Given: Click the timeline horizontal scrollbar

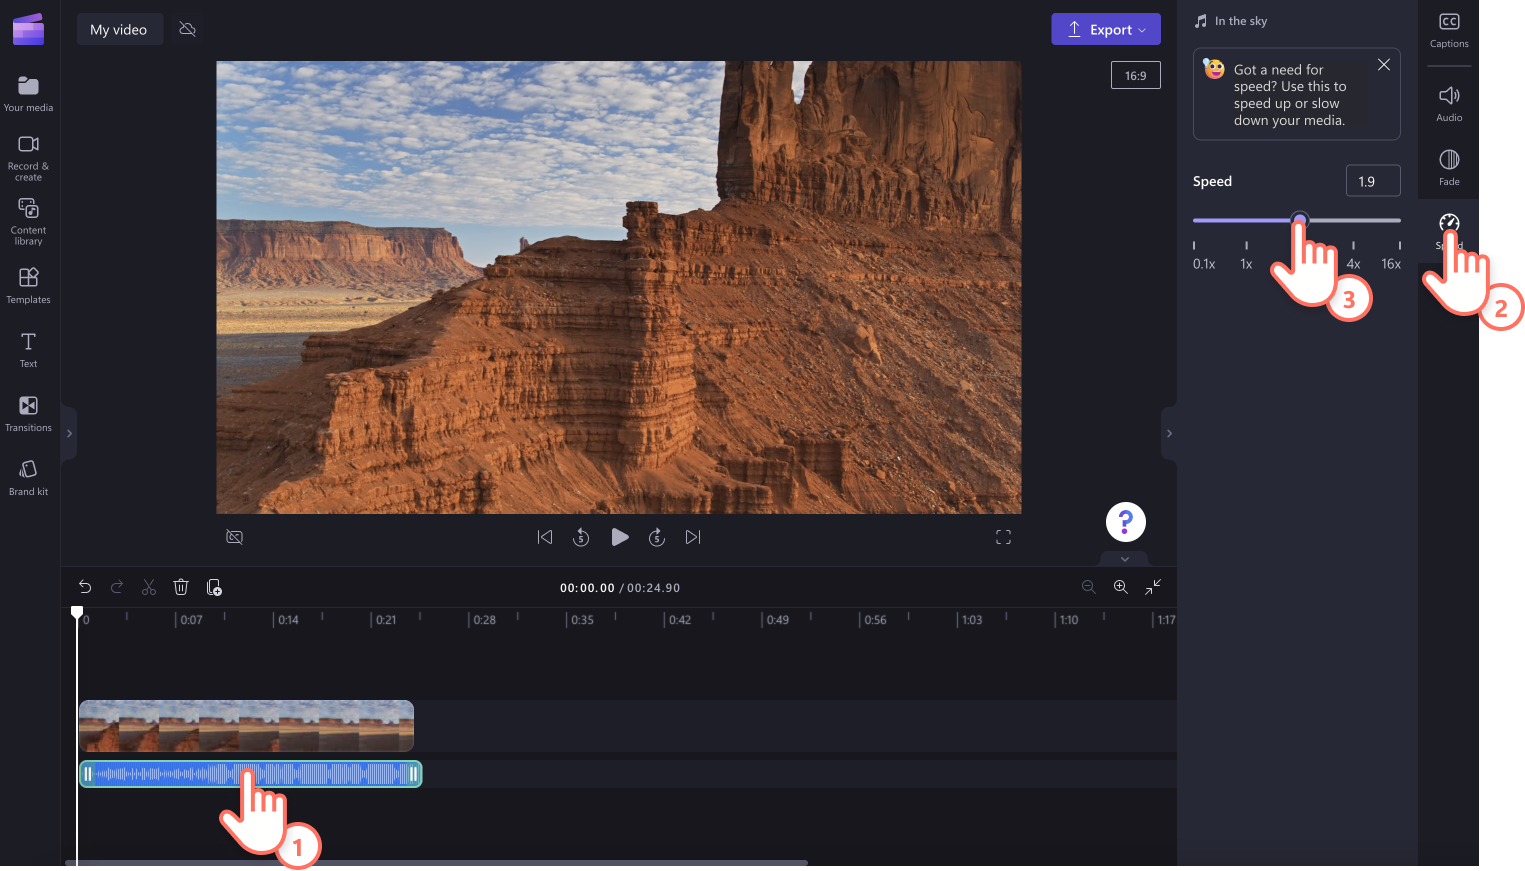Looking at the screenshot, I should (x=436, y=862).
